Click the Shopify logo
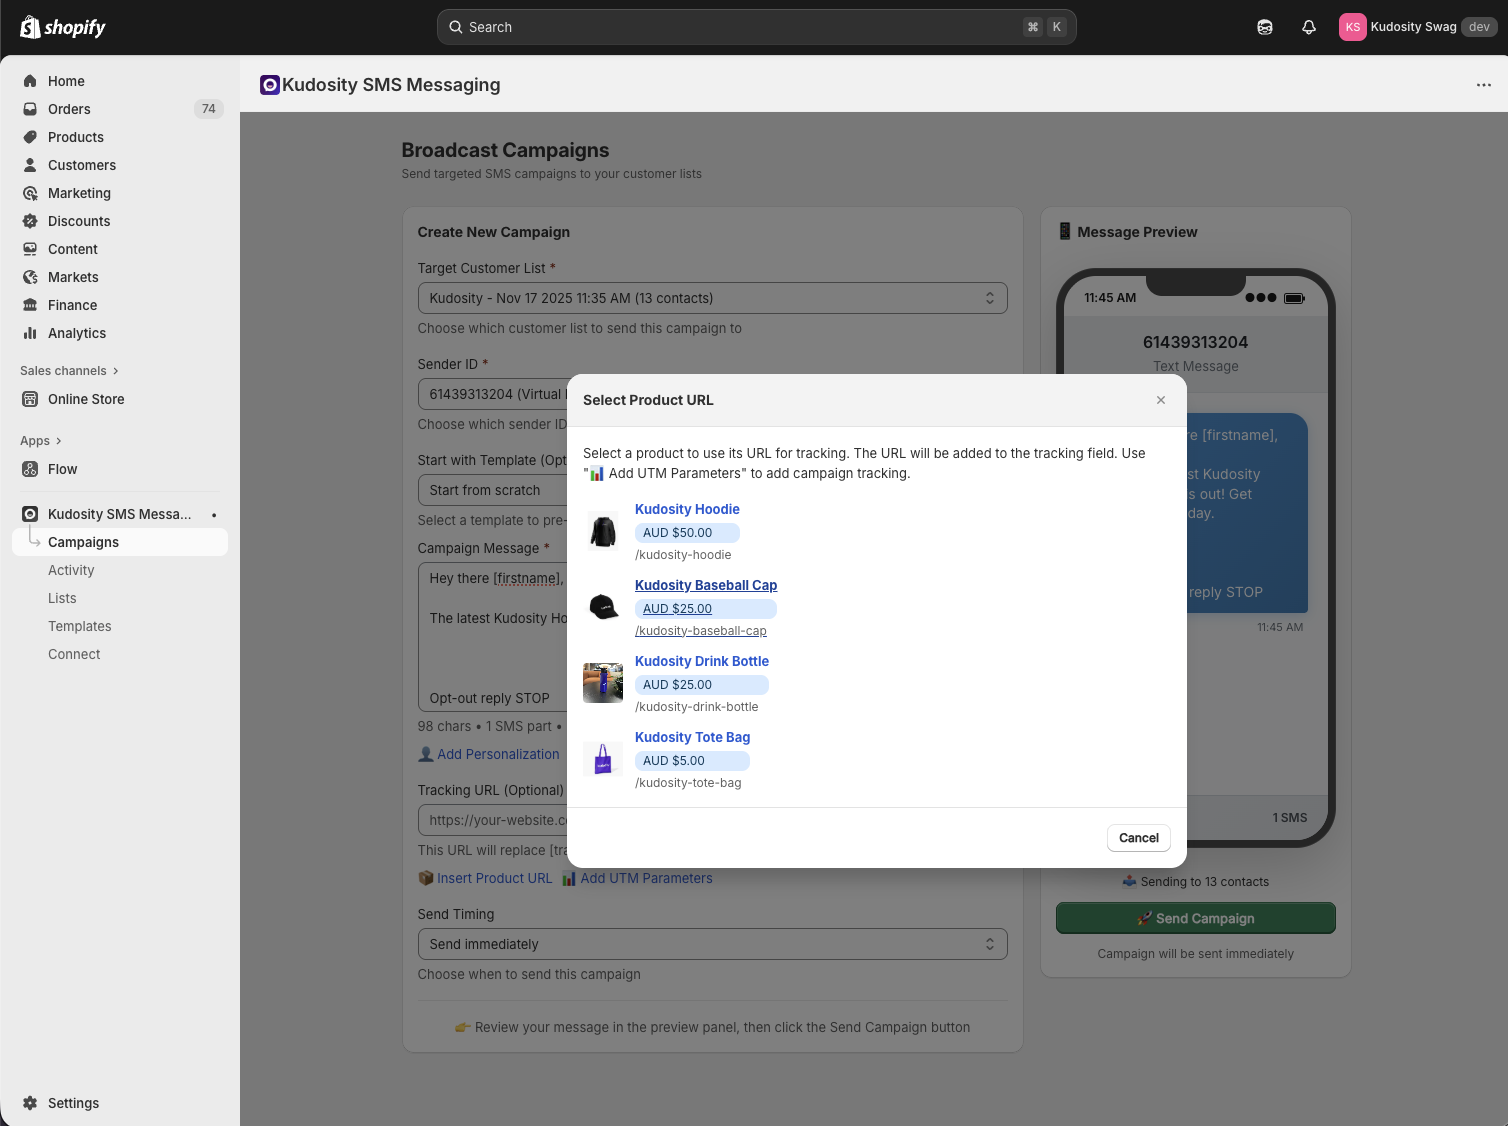The image size is (1508, 1126). coord(63,27)
